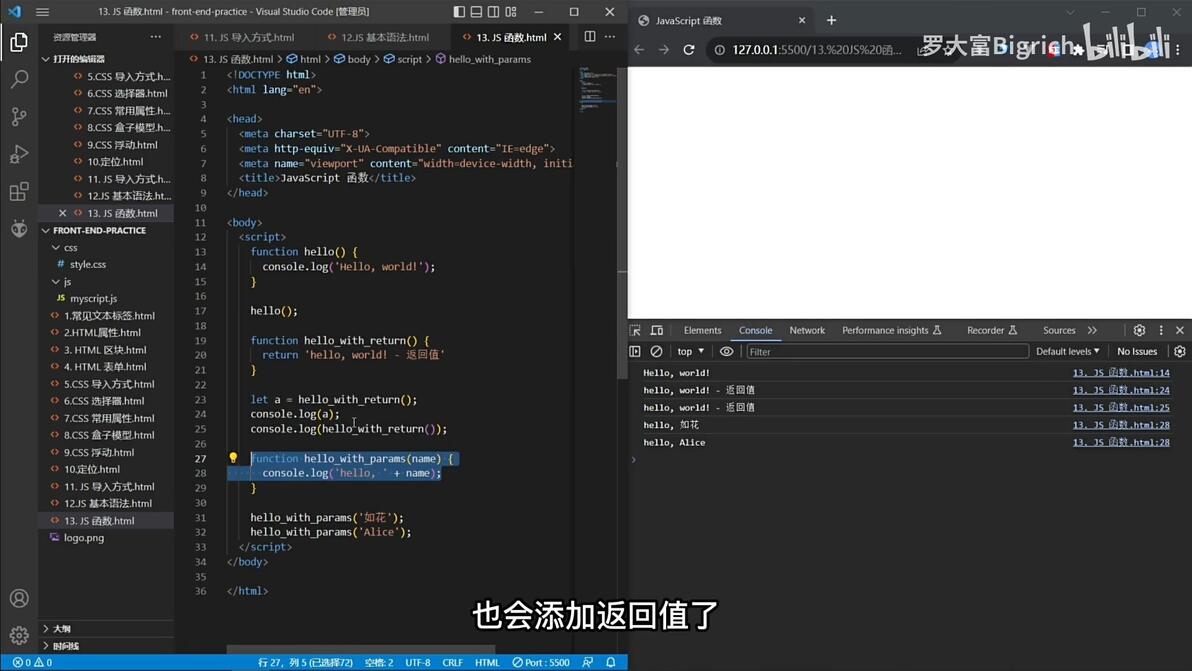Image resolution: width=1192 pixels, height=671 pixels.
Task: Open Run and Debug view
Action: (19, 154)
